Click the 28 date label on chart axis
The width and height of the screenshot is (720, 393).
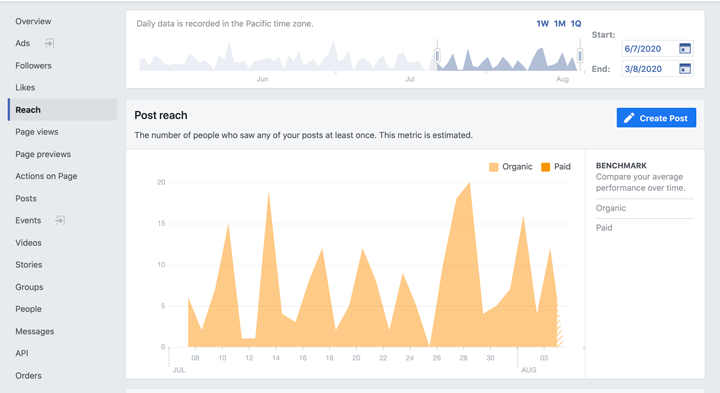click(x=463, y=358)
